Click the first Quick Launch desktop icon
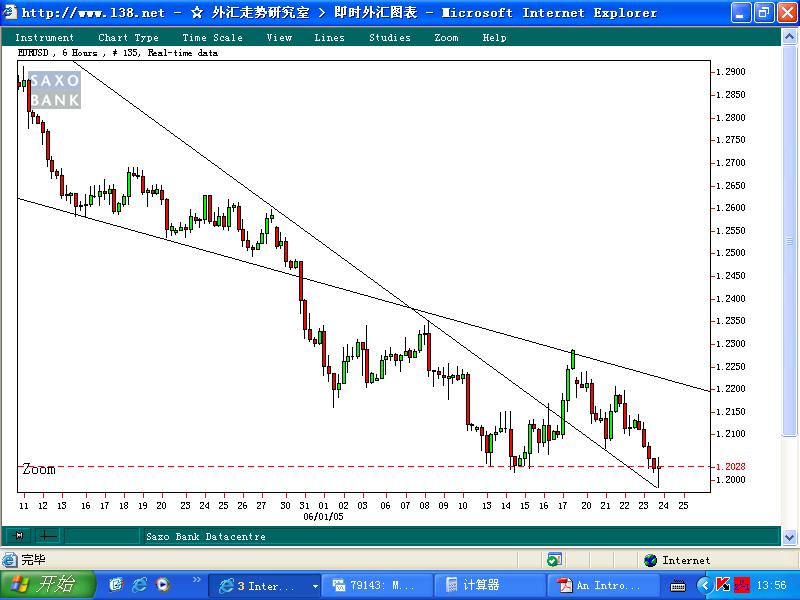The width and height of the screenshot is (800, 600). pos(116,585)
